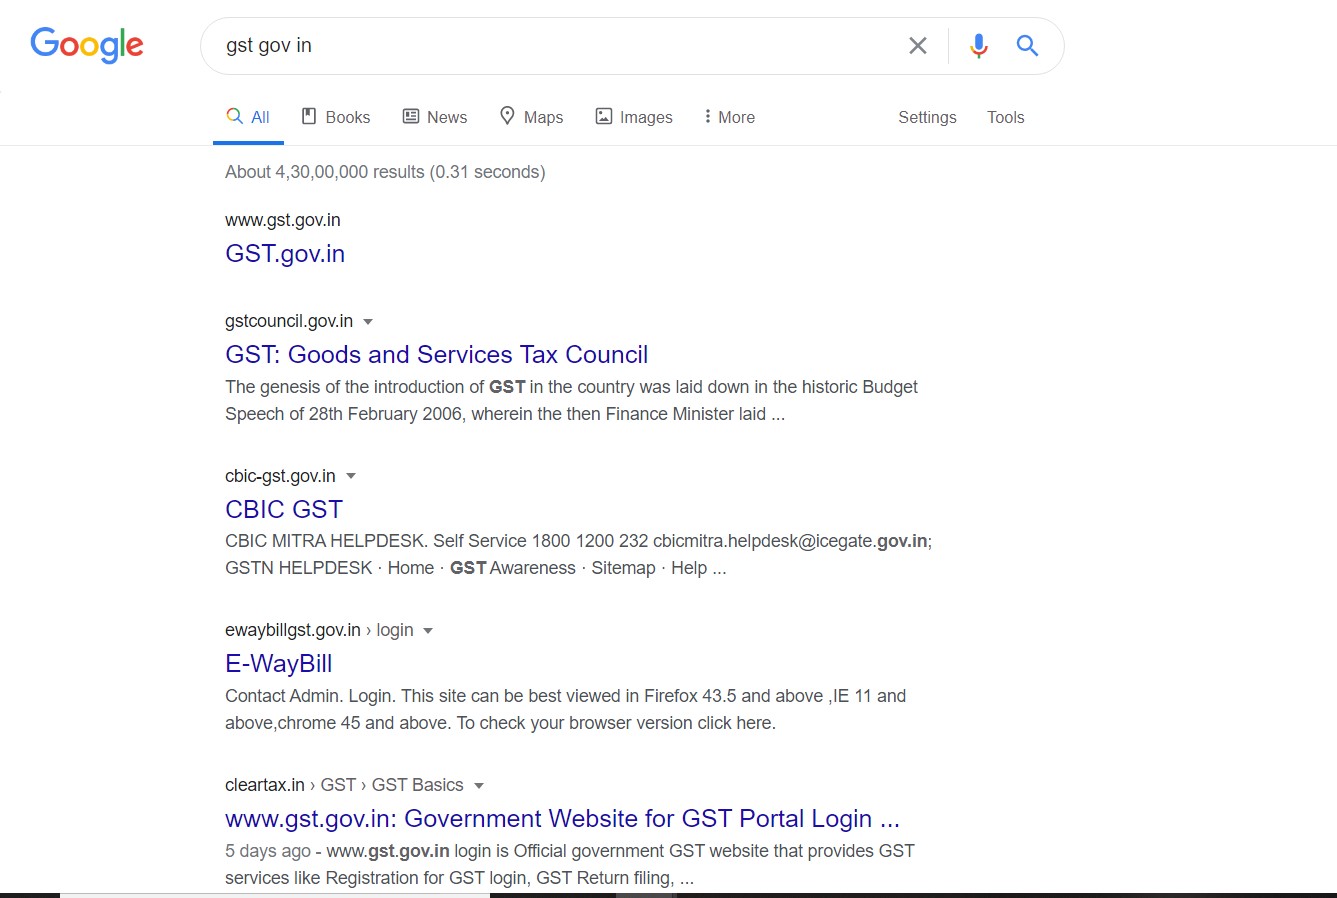This screenshot has width=1337, height=898.
Task: Start voice search with microphone icon
Action: [x=979, y=46]
